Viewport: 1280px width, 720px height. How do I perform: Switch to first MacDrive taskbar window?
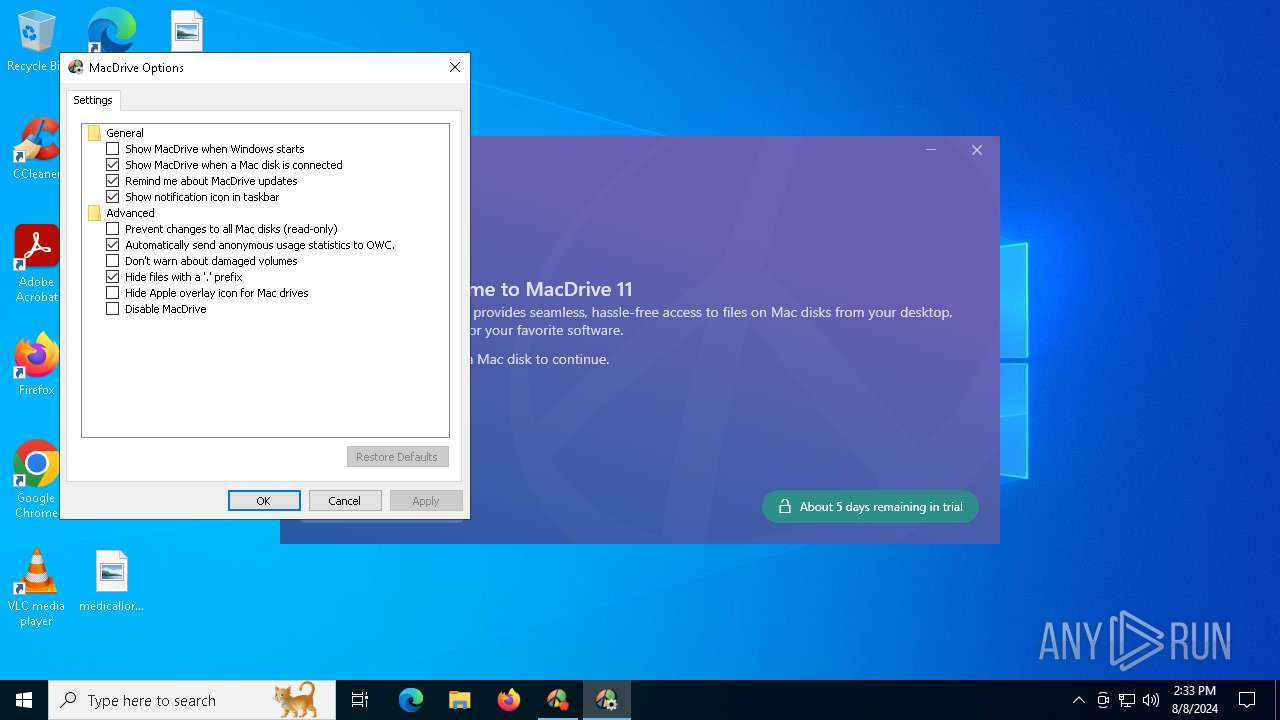[x=557, y=700]
